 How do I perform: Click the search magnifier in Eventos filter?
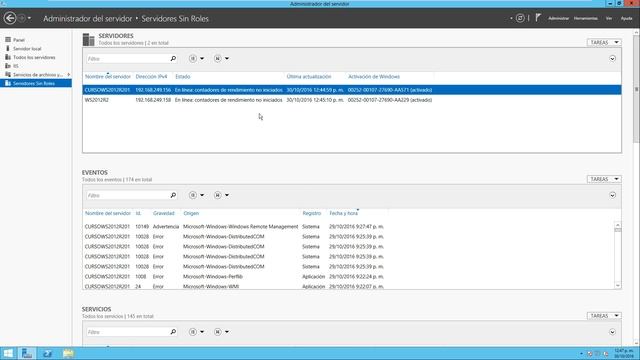(173, 196)
